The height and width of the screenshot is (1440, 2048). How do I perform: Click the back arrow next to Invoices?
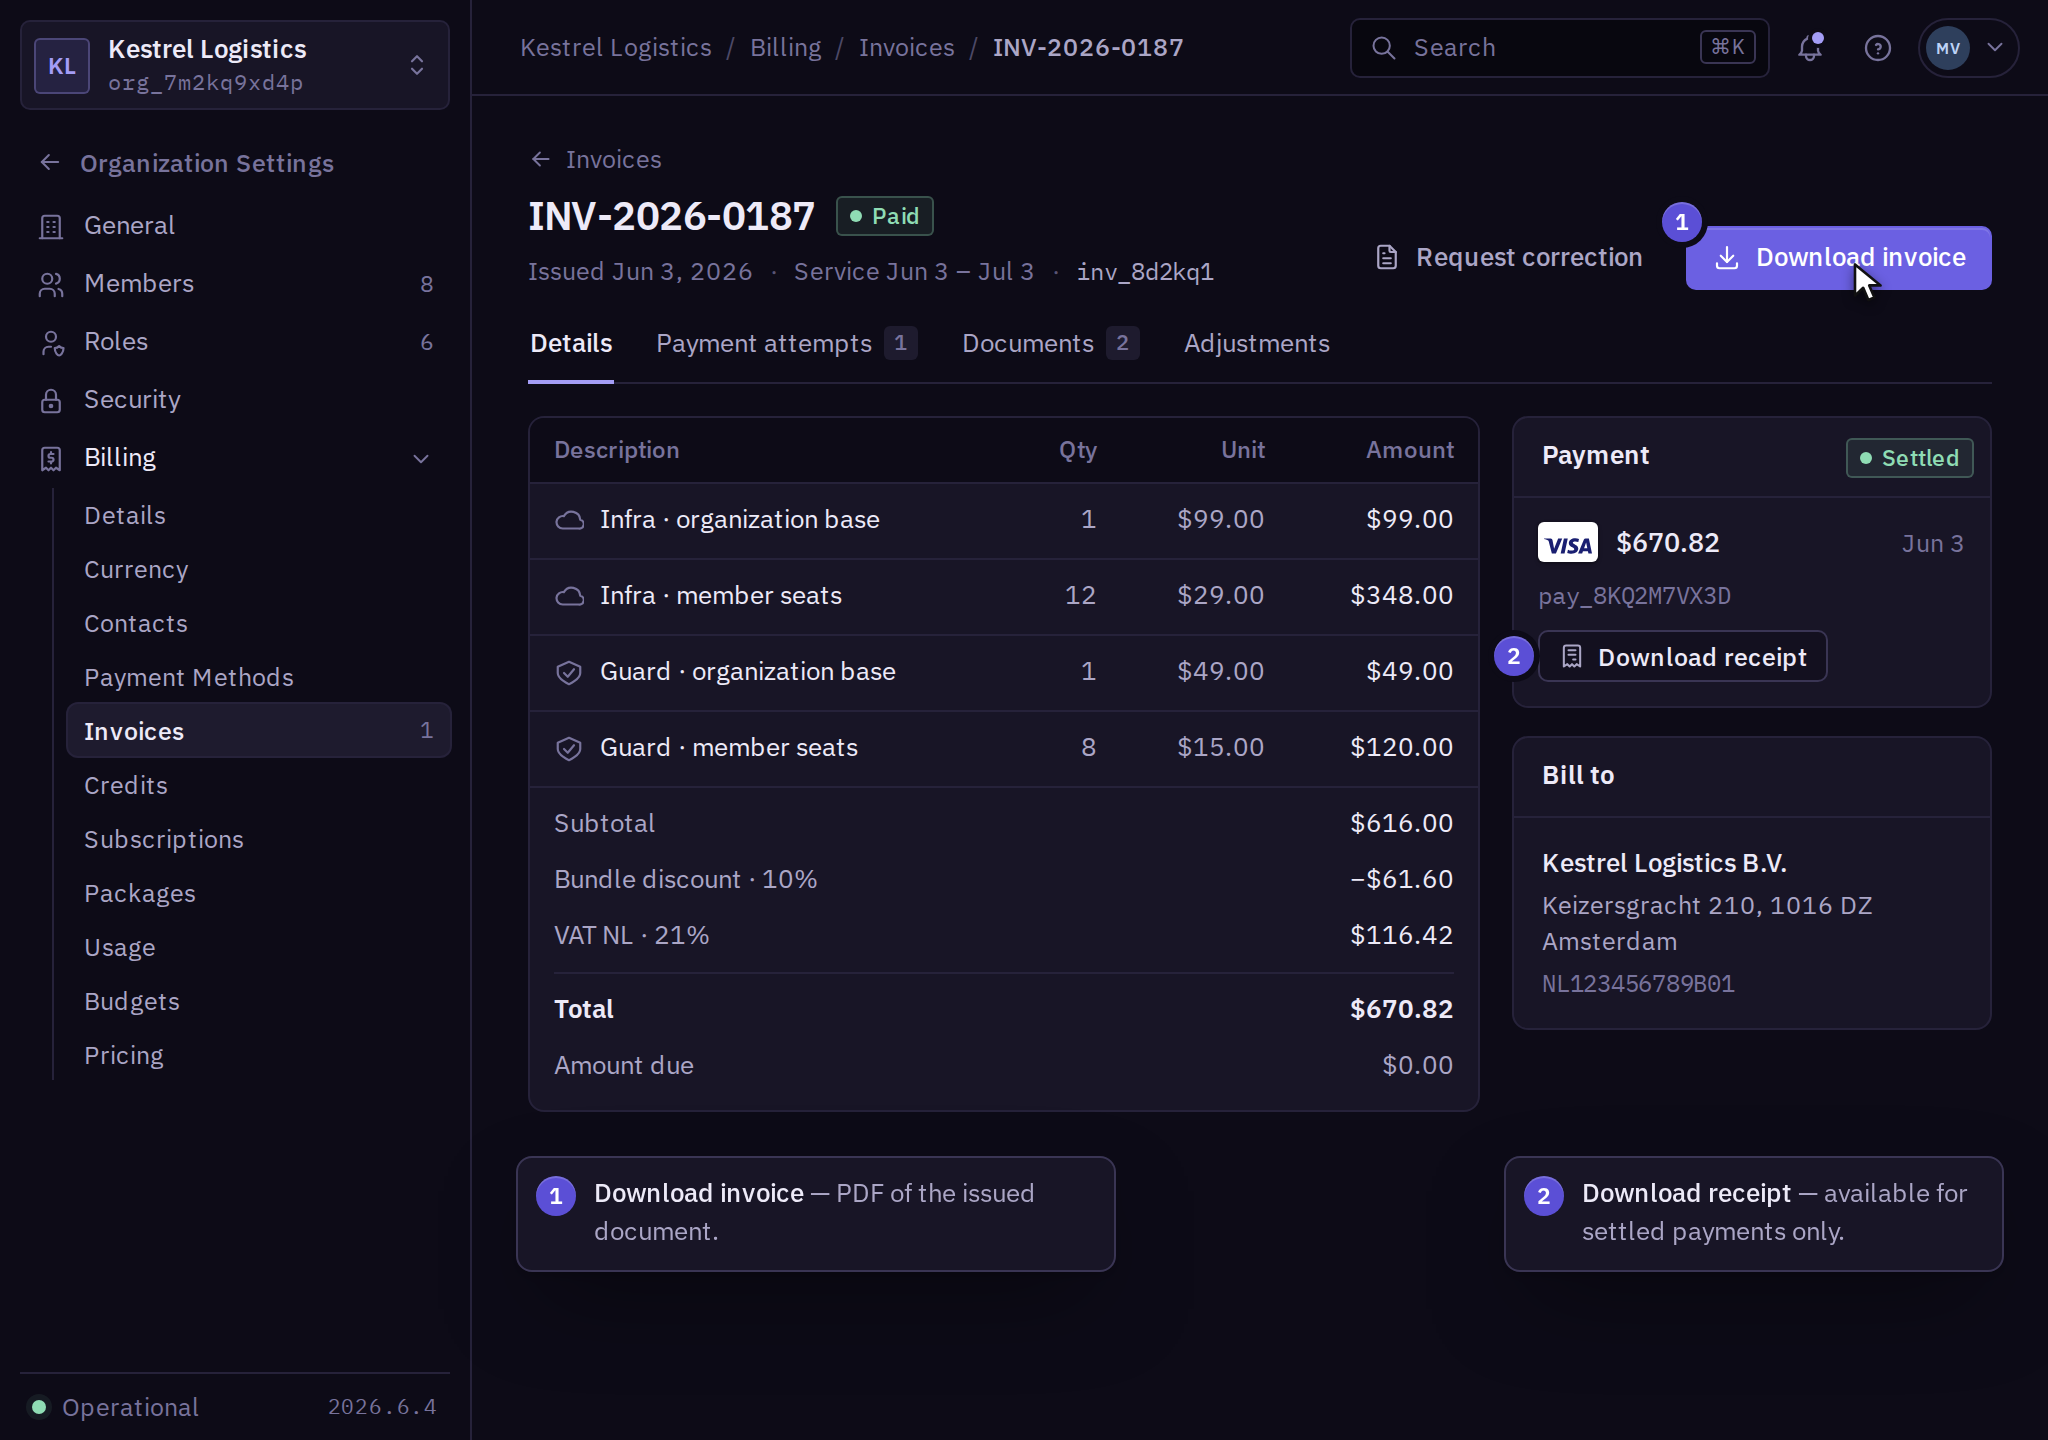click(541, 159)
